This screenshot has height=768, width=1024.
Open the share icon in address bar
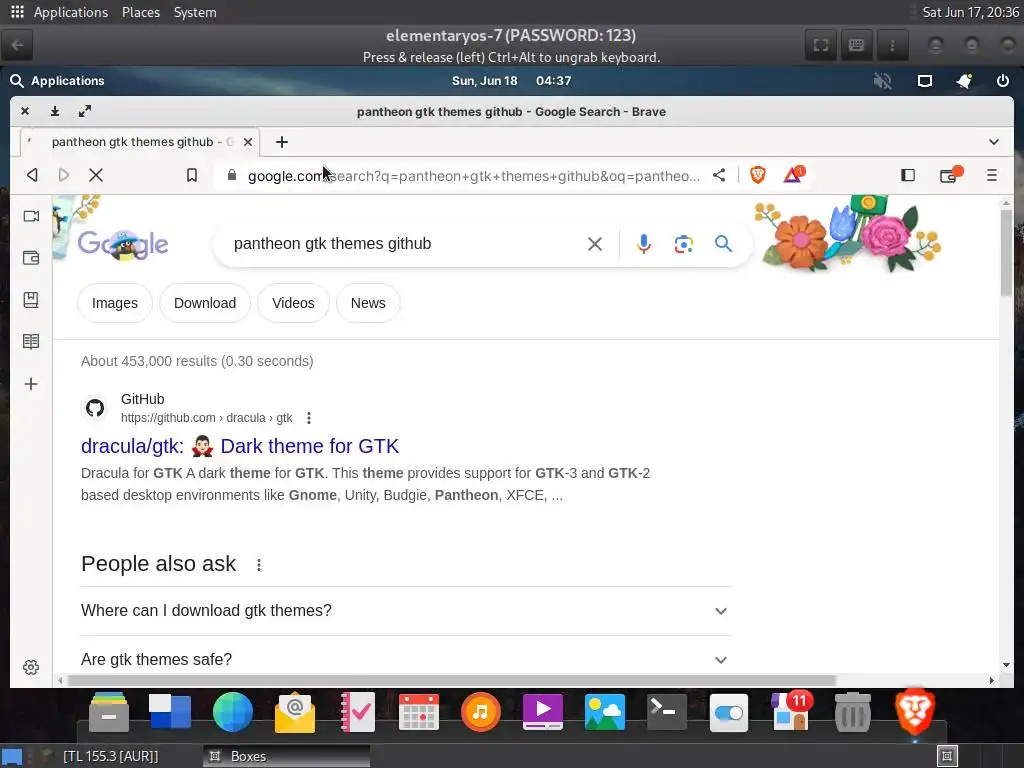pos(719,175)
